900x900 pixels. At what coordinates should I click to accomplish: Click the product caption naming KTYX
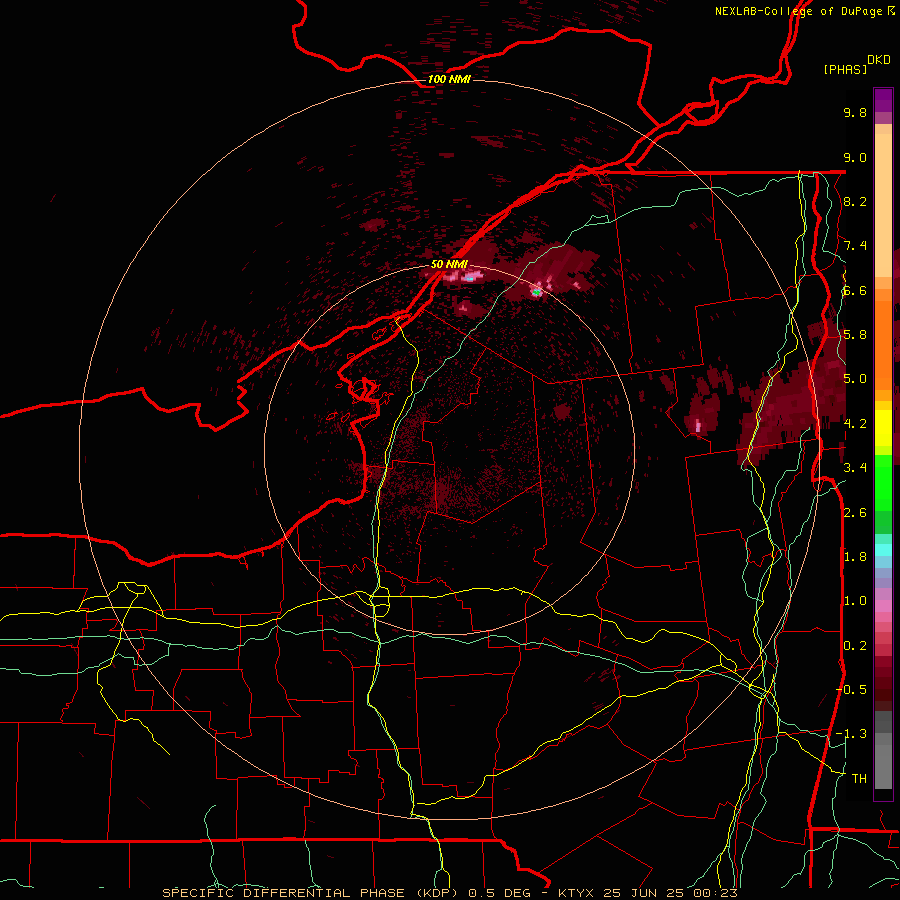[x=449, y=893]
